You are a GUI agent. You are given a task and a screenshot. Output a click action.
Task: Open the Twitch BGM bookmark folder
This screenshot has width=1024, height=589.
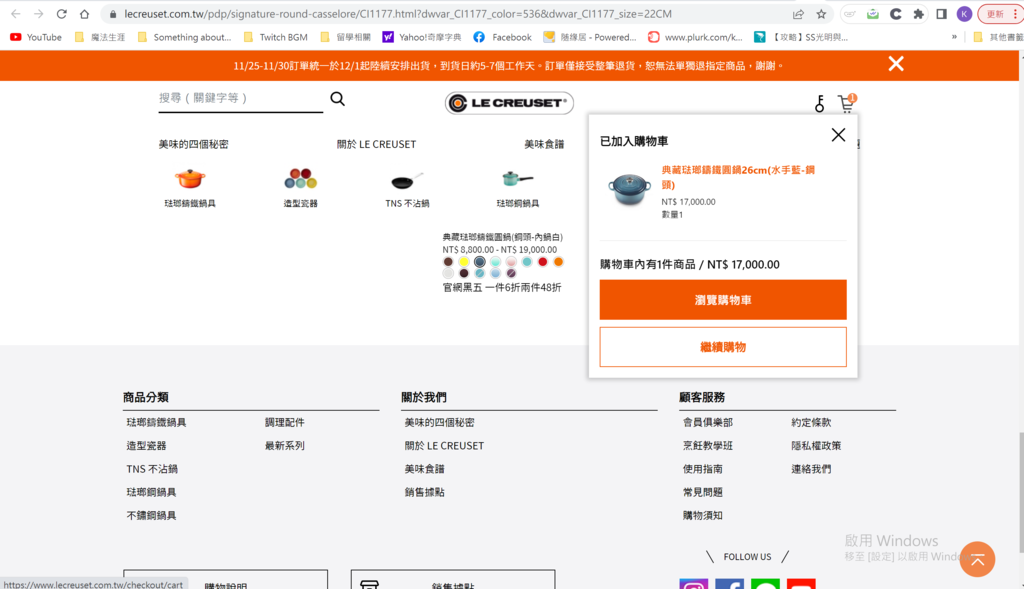(275, 37)
